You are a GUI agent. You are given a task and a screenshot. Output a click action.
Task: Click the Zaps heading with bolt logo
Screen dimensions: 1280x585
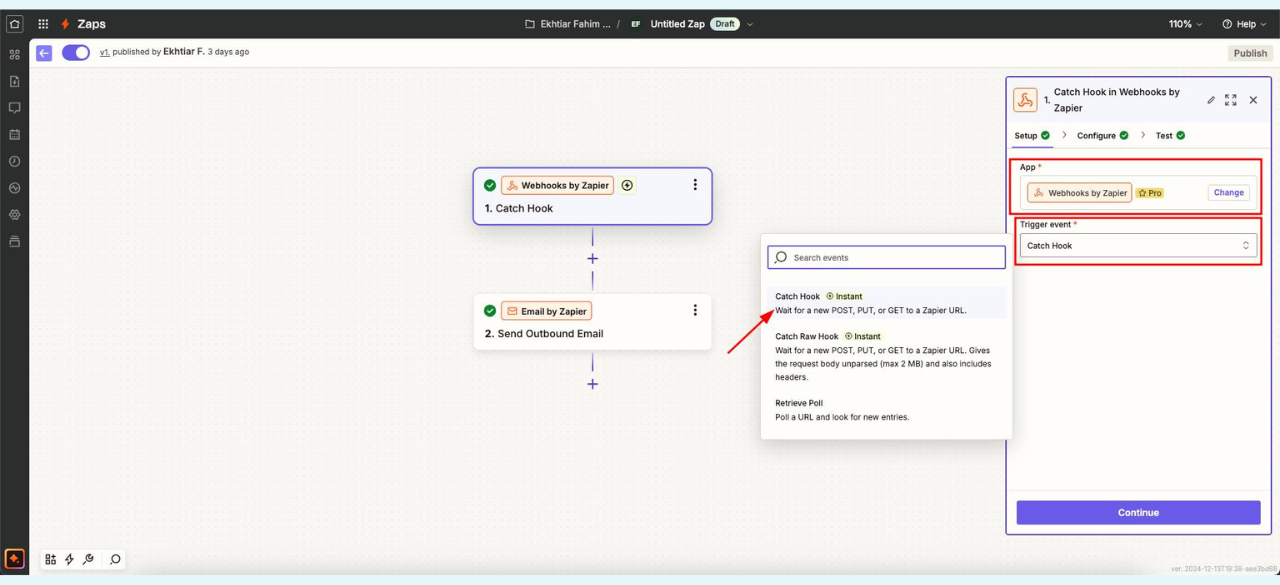point(83,24)
